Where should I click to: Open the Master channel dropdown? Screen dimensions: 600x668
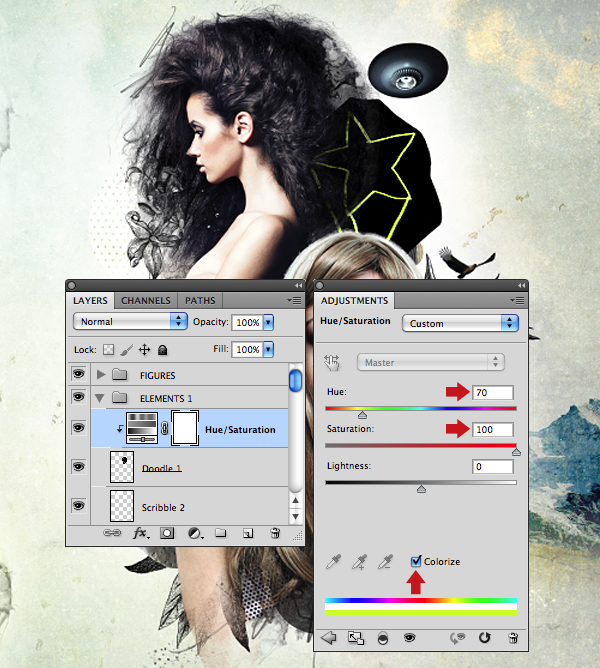click(430, 363)
